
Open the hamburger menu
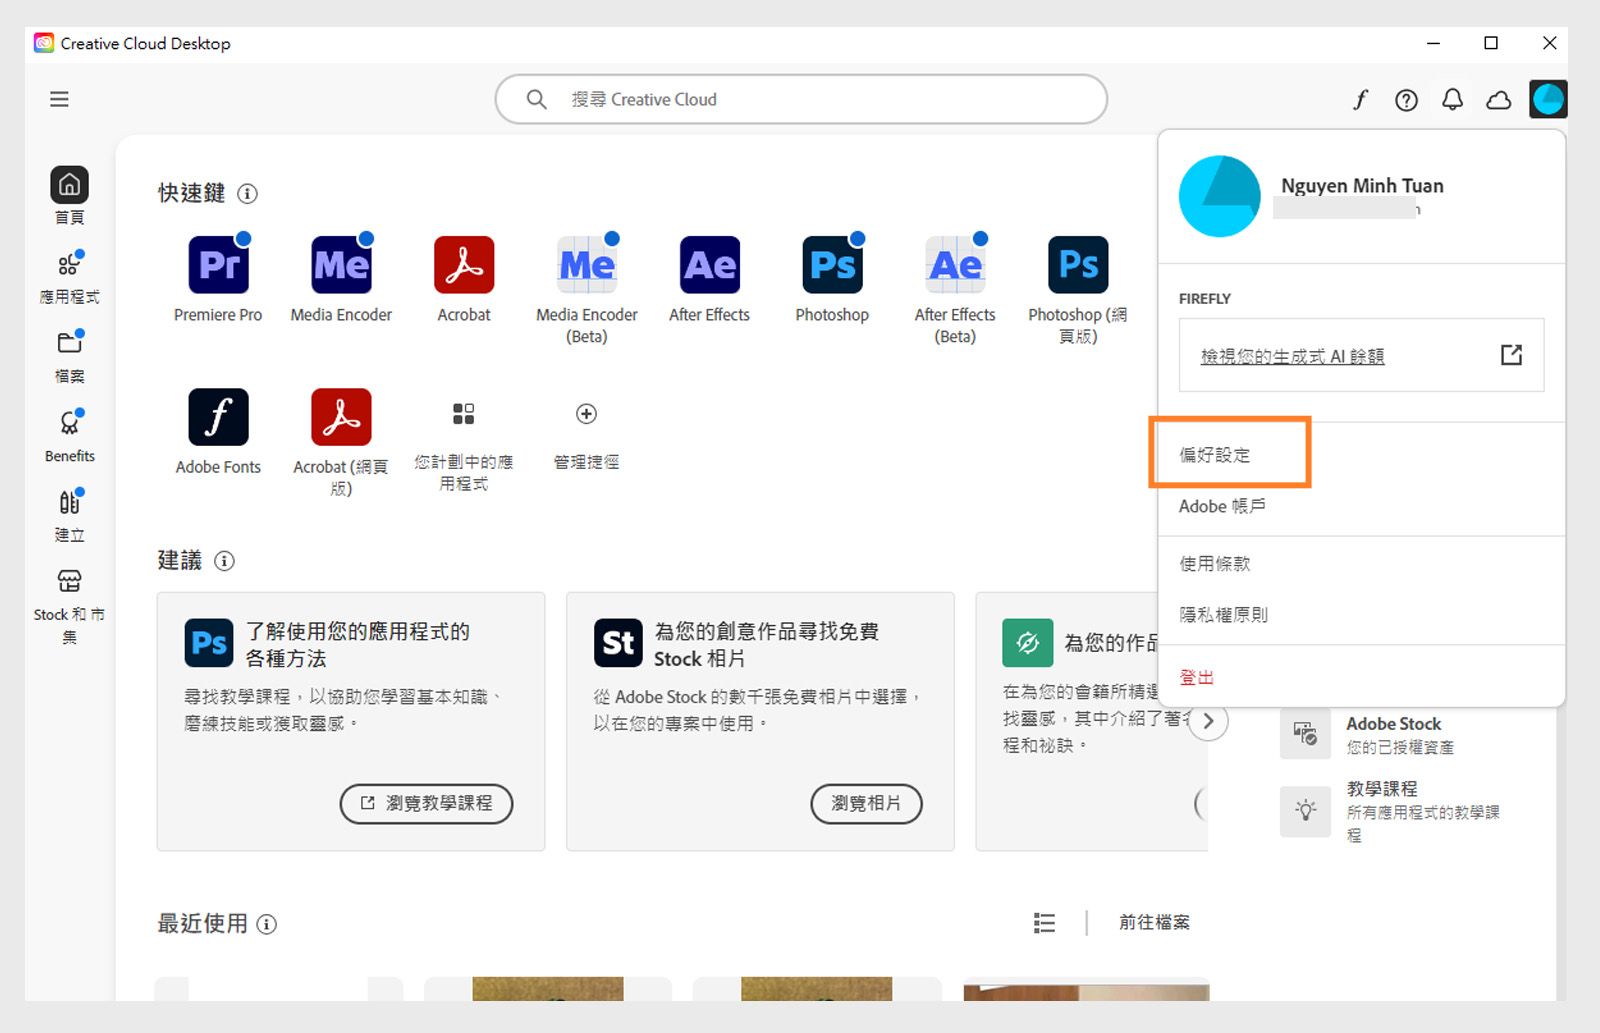tap(59, 99)
